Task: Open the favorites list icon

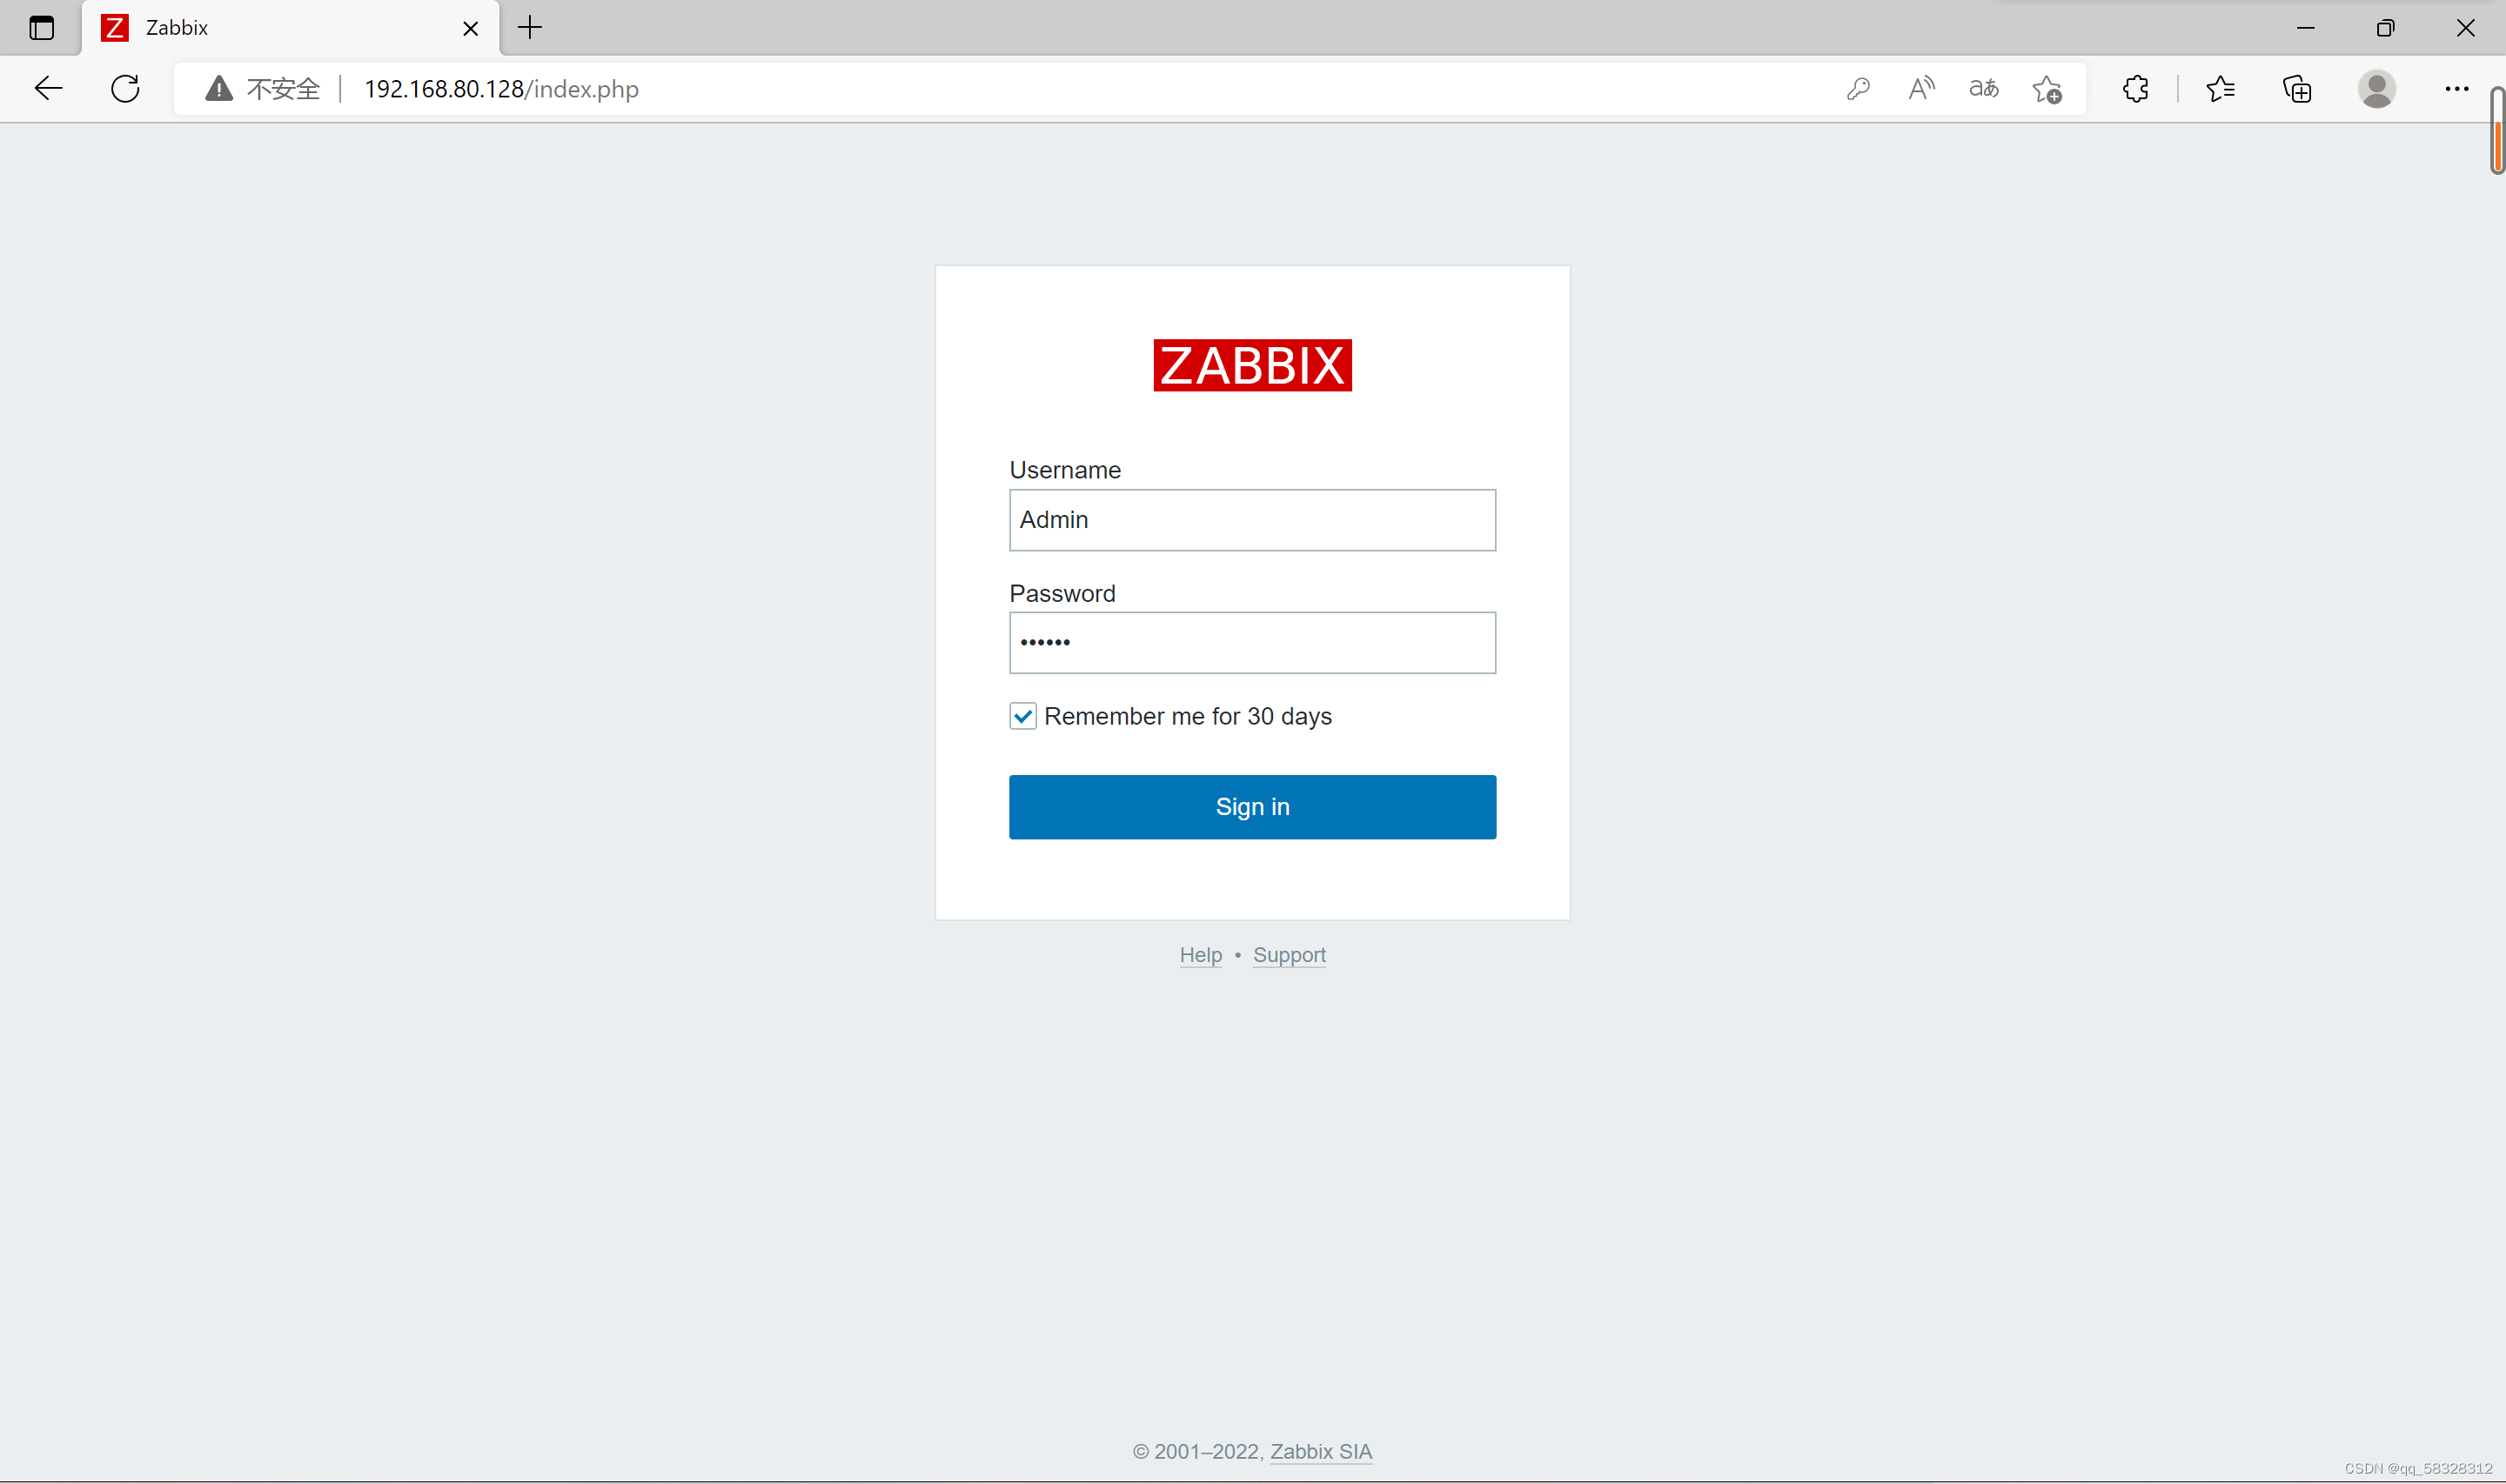Action: point(2220,89)
